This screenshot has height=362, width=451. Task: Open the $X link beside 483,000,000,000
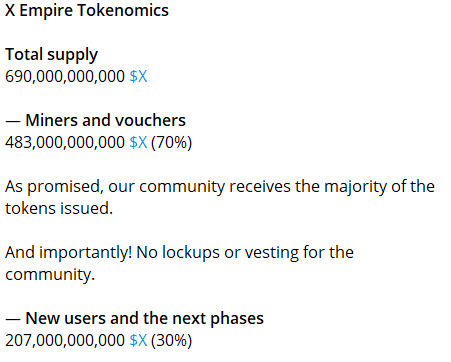click(138, 142)
